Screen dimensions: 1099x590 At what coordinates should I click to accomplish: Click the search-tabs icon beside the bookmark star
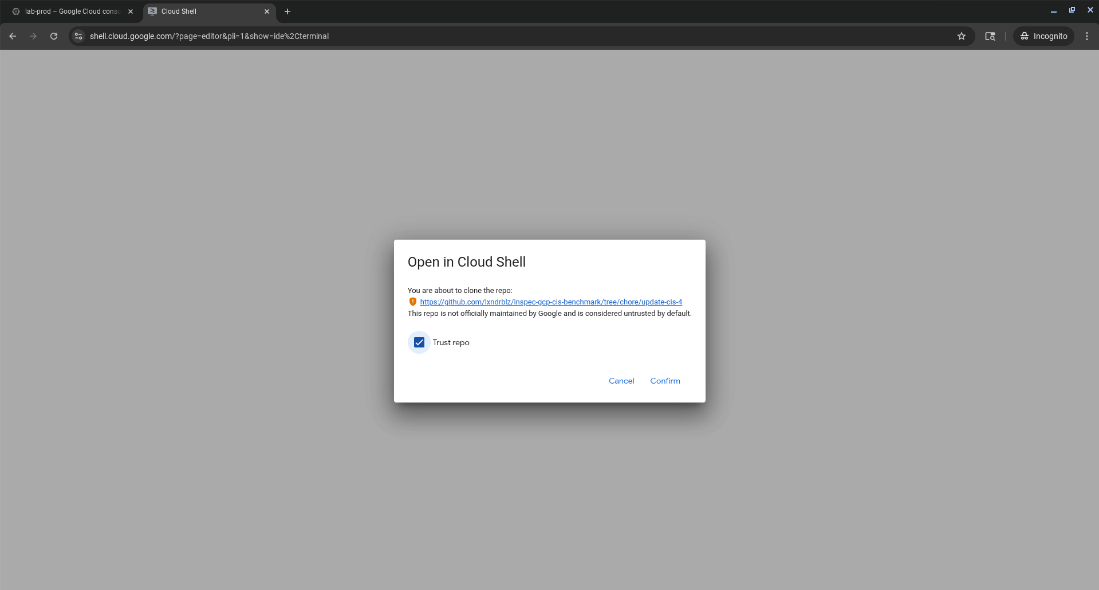click(x=990, y=36)
